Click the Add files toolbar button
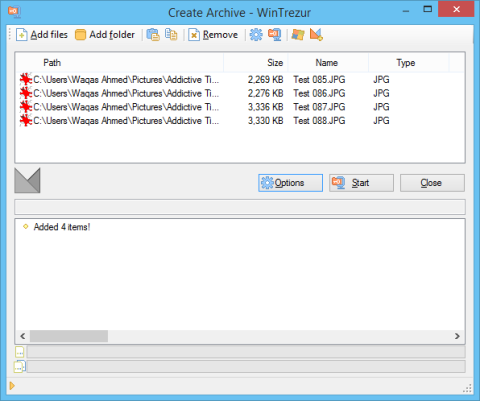Image resolution: width=480 pixels, height=401 pixels. coord(42,35)
